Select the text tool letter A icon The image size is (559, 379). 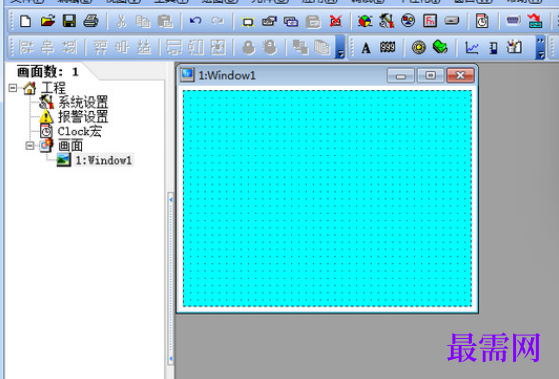[x=366, y=48]
